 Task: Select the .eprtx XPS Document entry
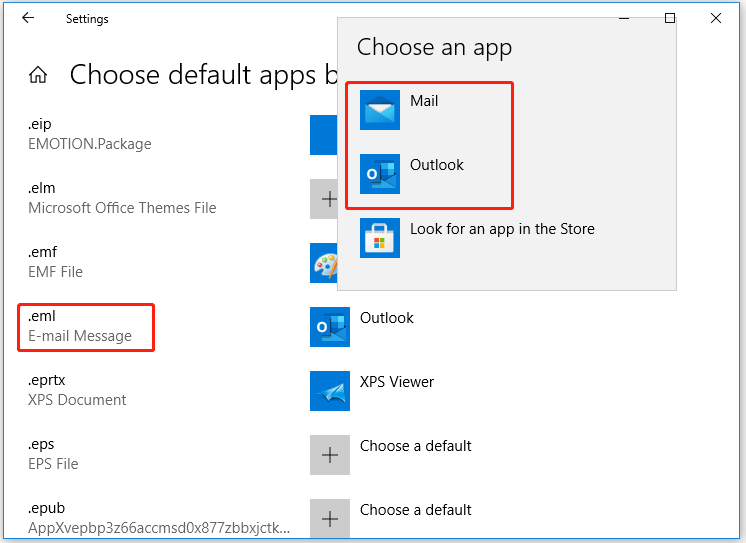77,390
